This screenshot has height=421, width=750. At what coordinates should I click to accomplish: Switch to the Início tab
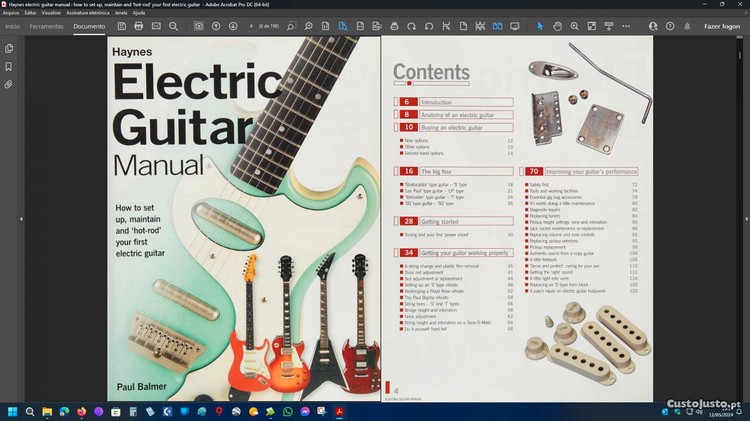12,25
